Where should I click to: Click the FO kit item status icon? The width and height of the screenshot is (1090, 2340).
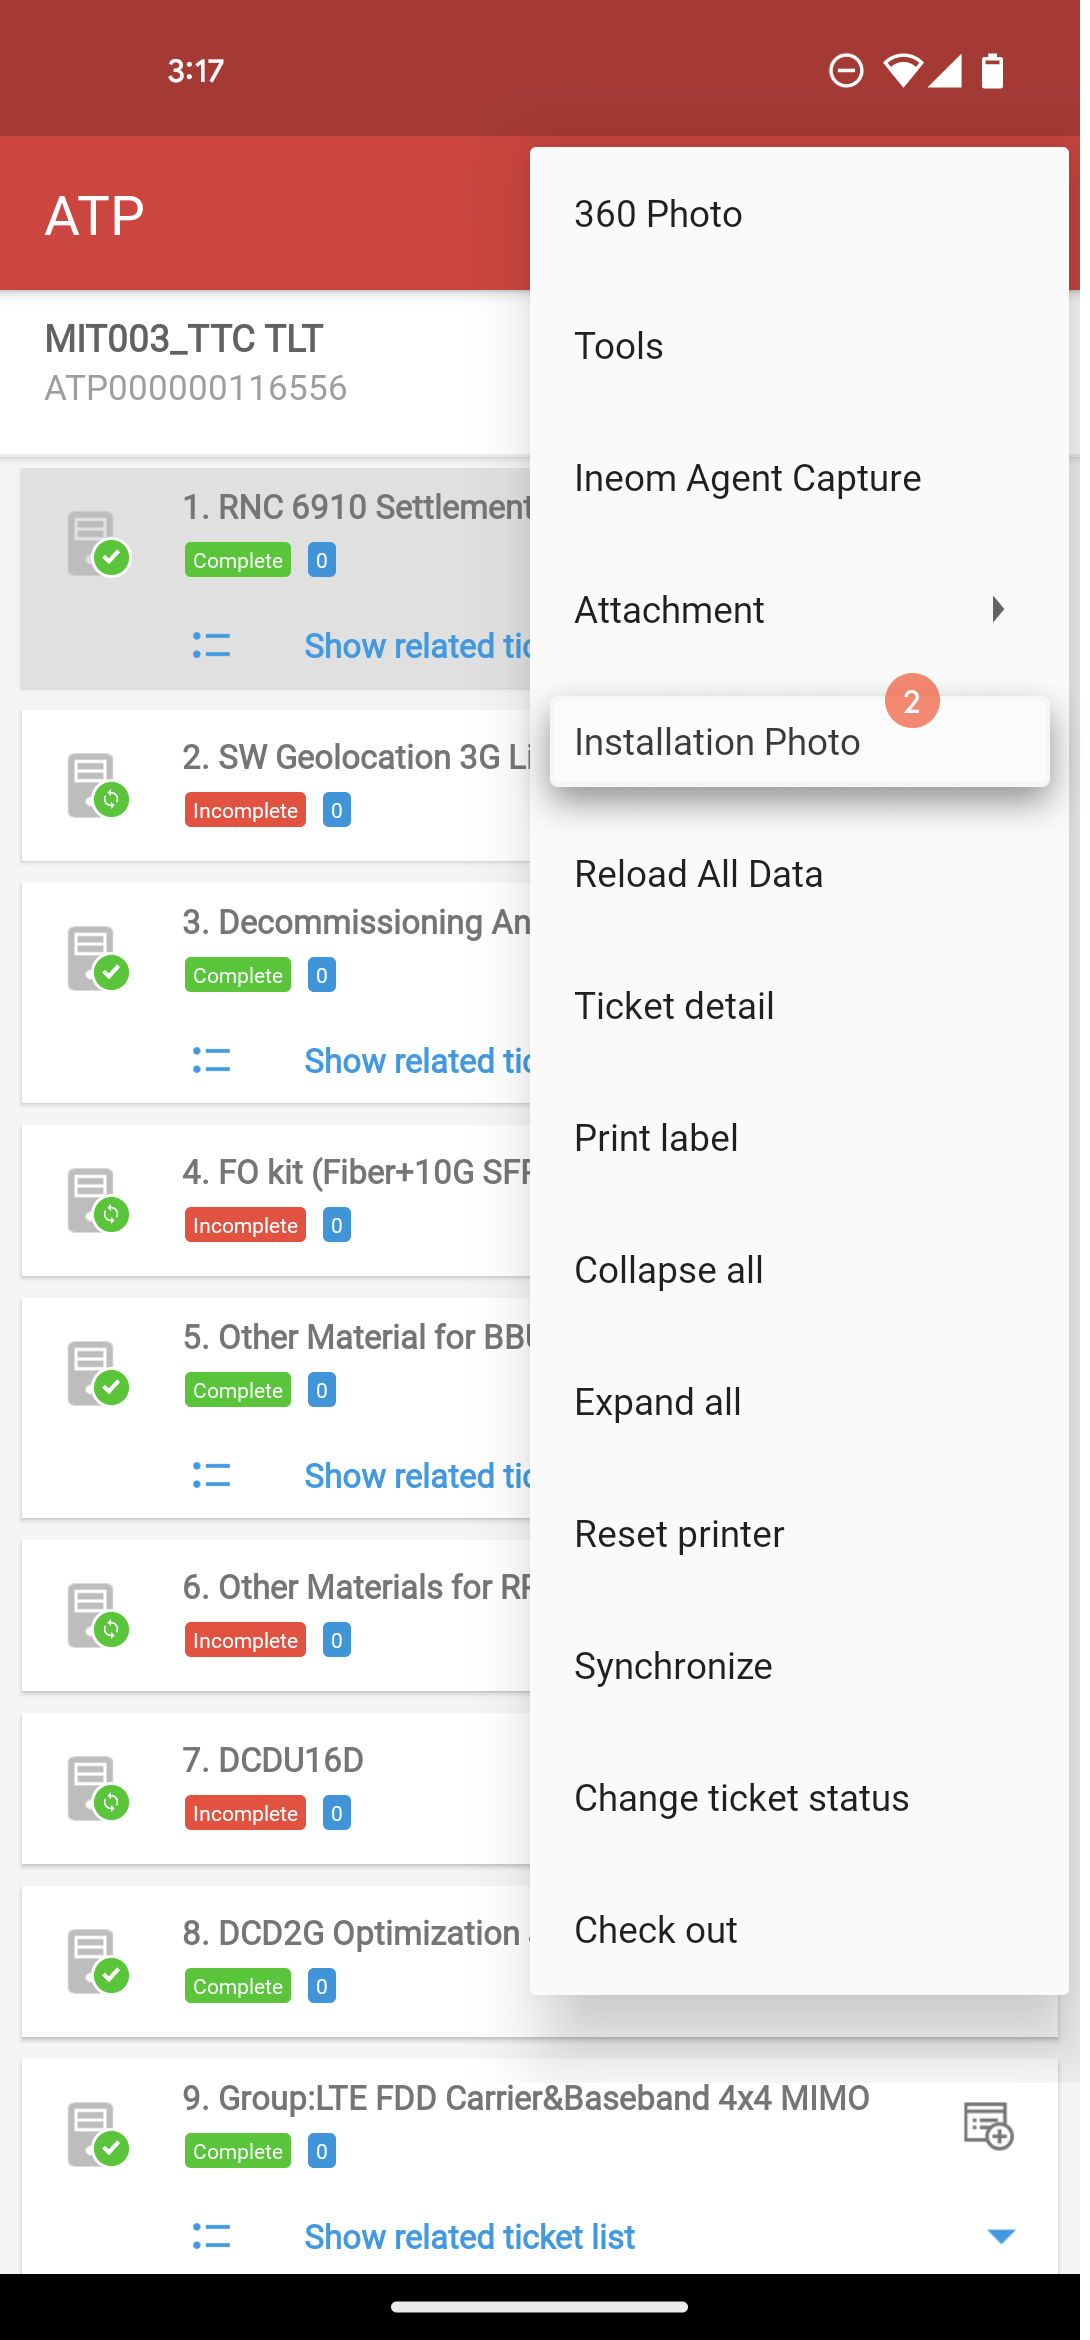click(x=98, y=1200)
